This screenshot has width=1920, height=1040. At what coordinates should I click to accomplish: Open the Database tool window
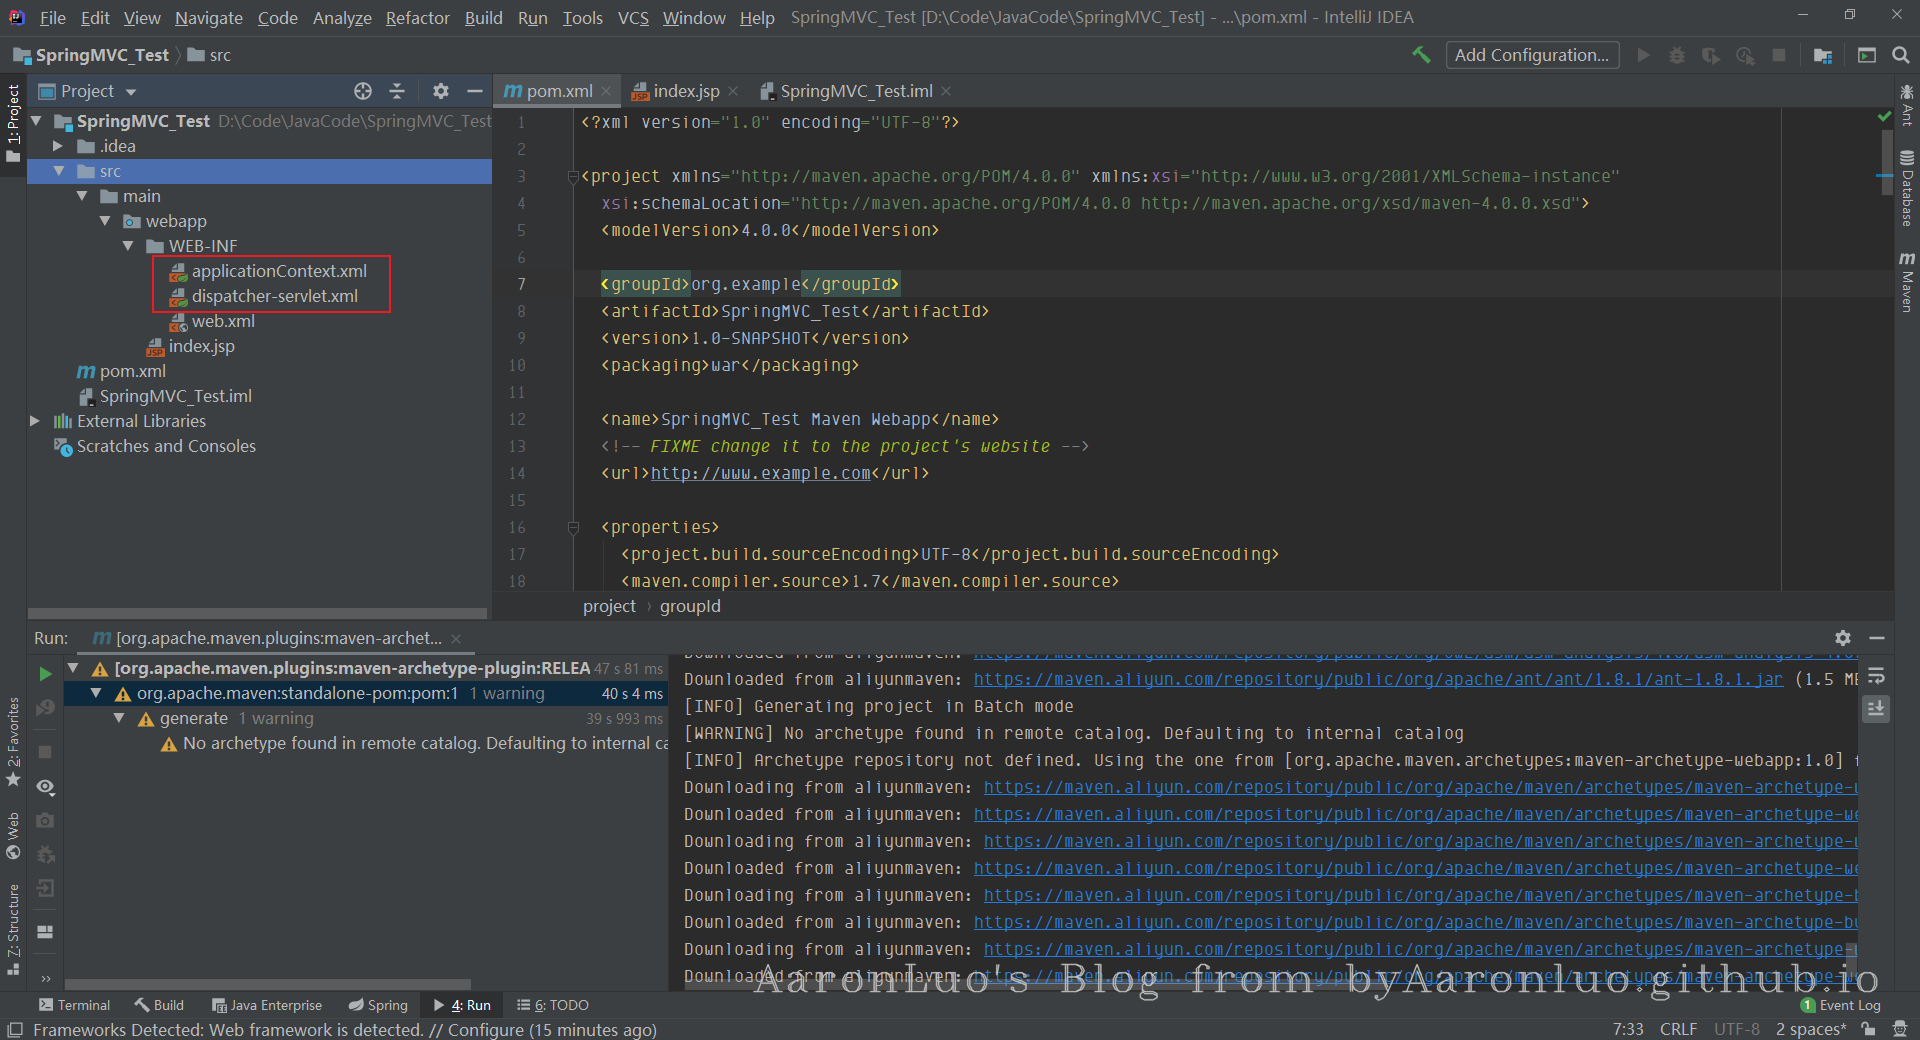click(1907, 189)
